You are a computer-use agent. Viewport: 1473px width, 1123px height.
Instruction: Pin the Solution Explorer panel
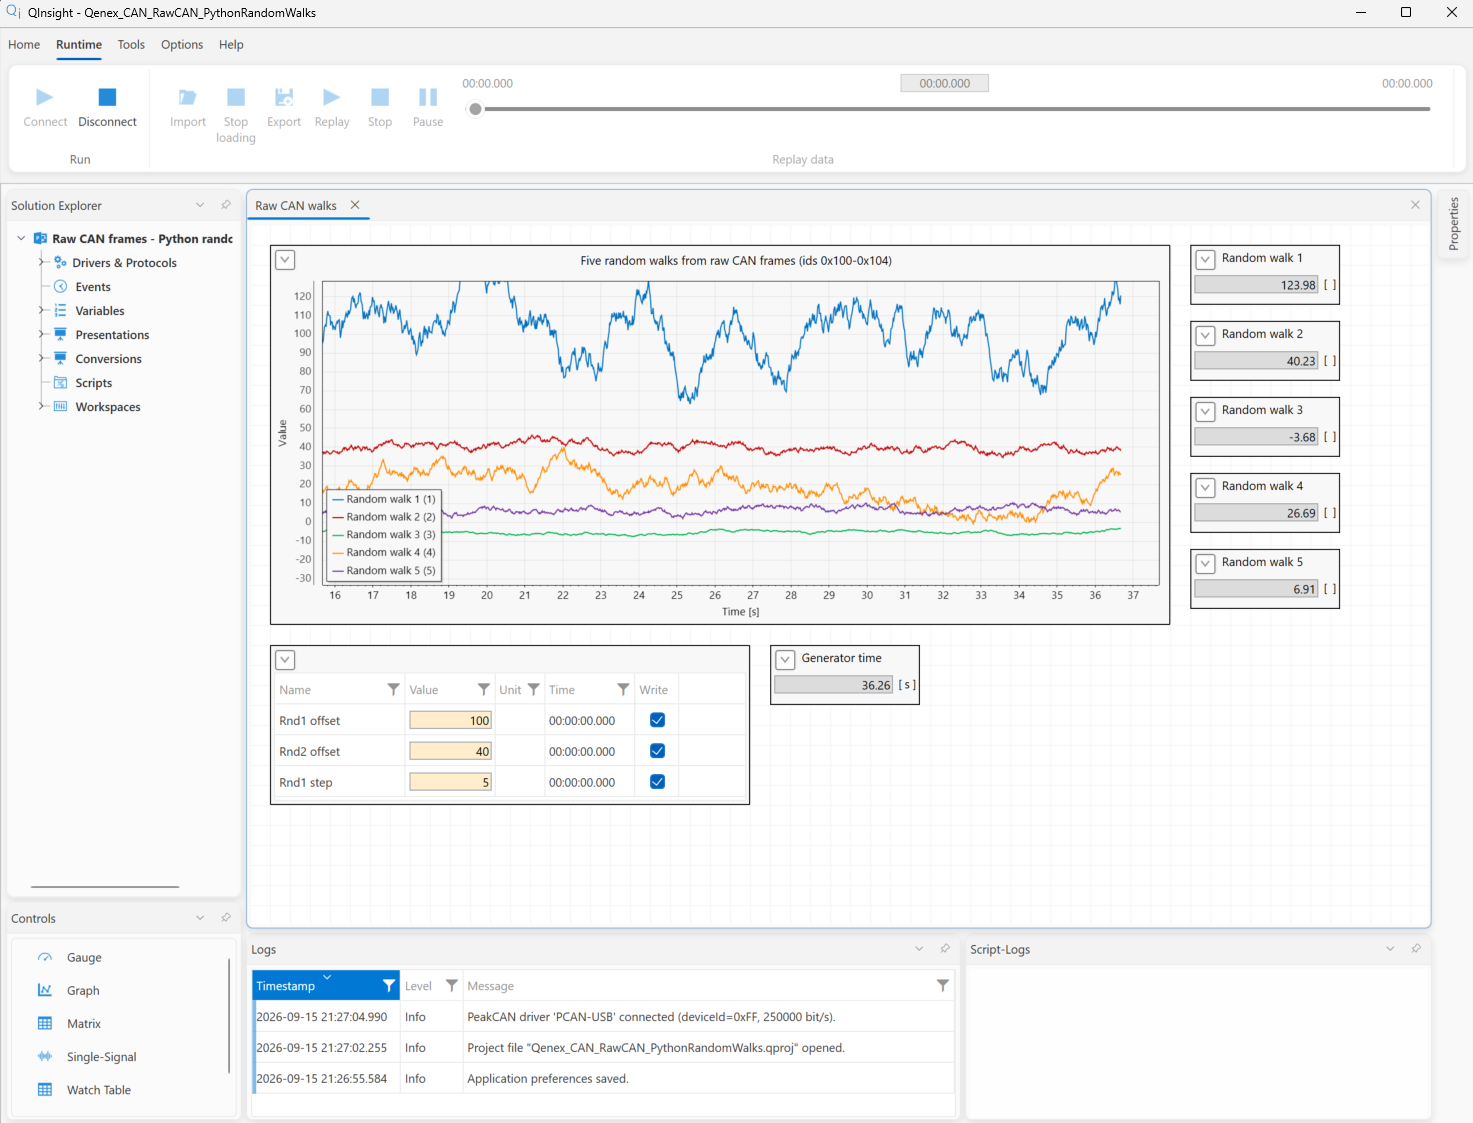click(226, 205)
